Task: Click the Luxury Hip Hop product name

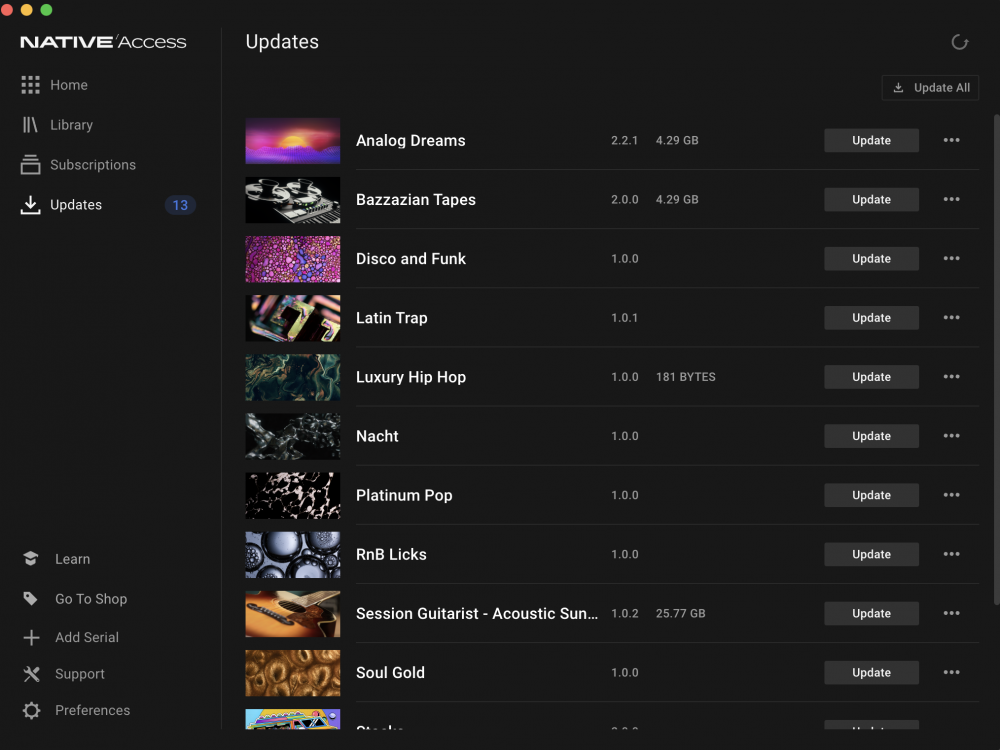Action: [411, 377]
